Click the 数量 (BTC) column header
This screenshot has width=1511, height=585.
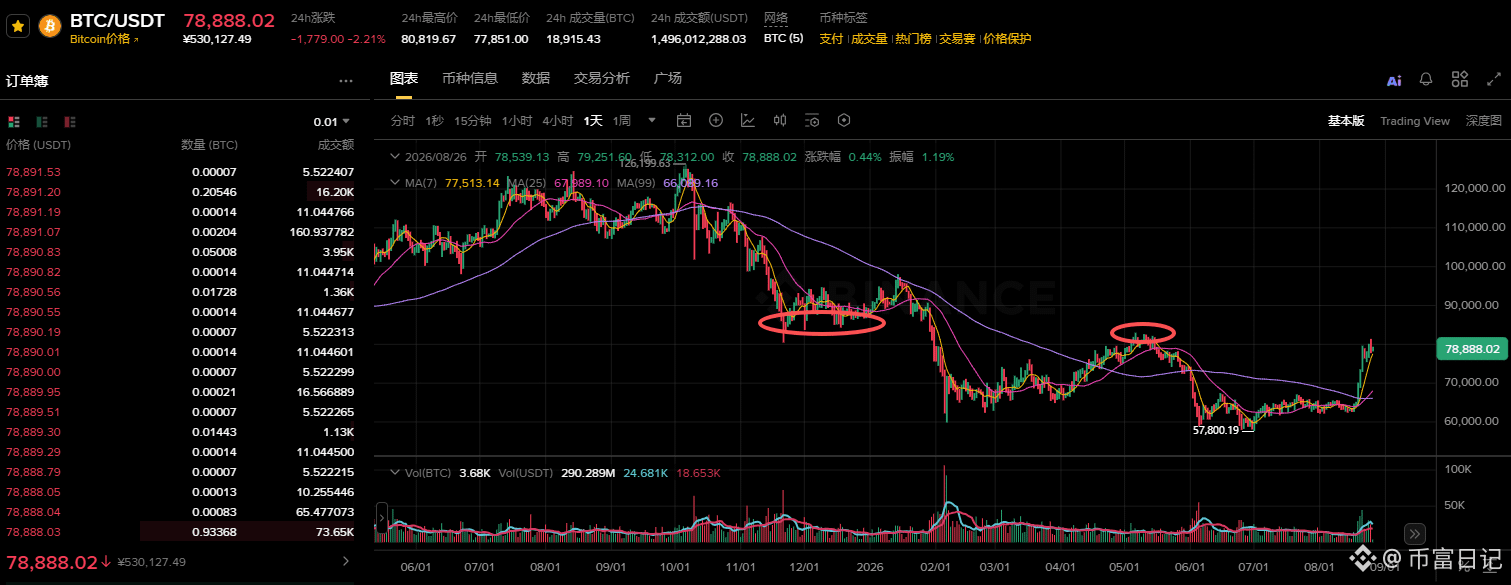[x=209, y=145]
